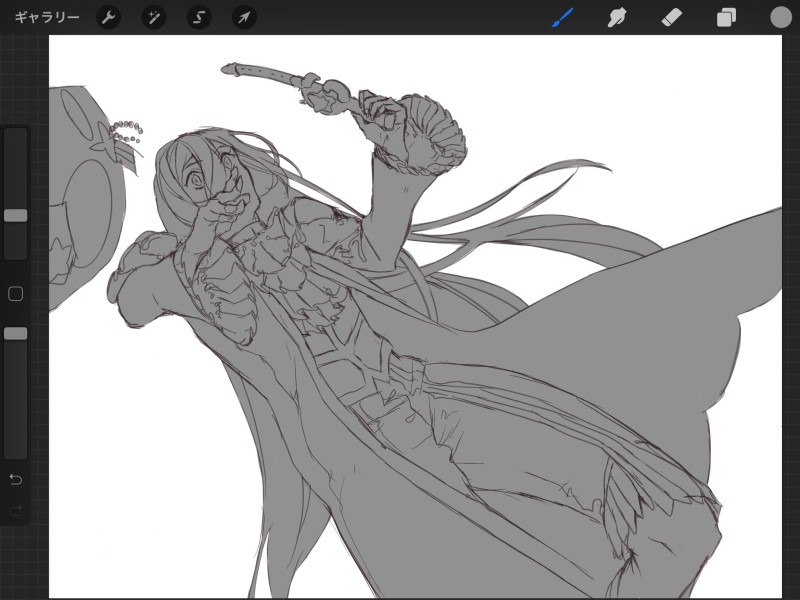The height and width of the screenshot is (600, 800).
Task: Select the Eraser tool
Action: click(x=671, y=18)
